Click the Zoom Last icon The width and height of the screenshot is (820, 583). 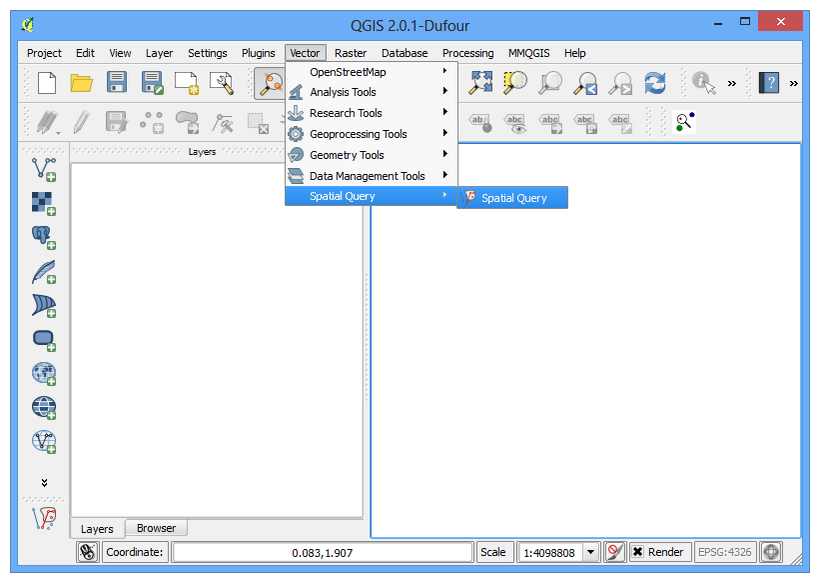[x=585, y=83]
